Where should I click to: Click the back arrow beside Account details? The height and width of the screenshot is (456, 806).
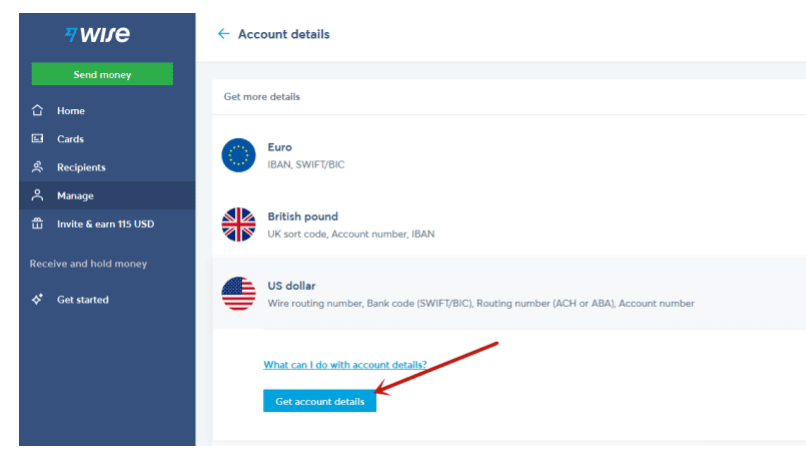pos(224,34)
